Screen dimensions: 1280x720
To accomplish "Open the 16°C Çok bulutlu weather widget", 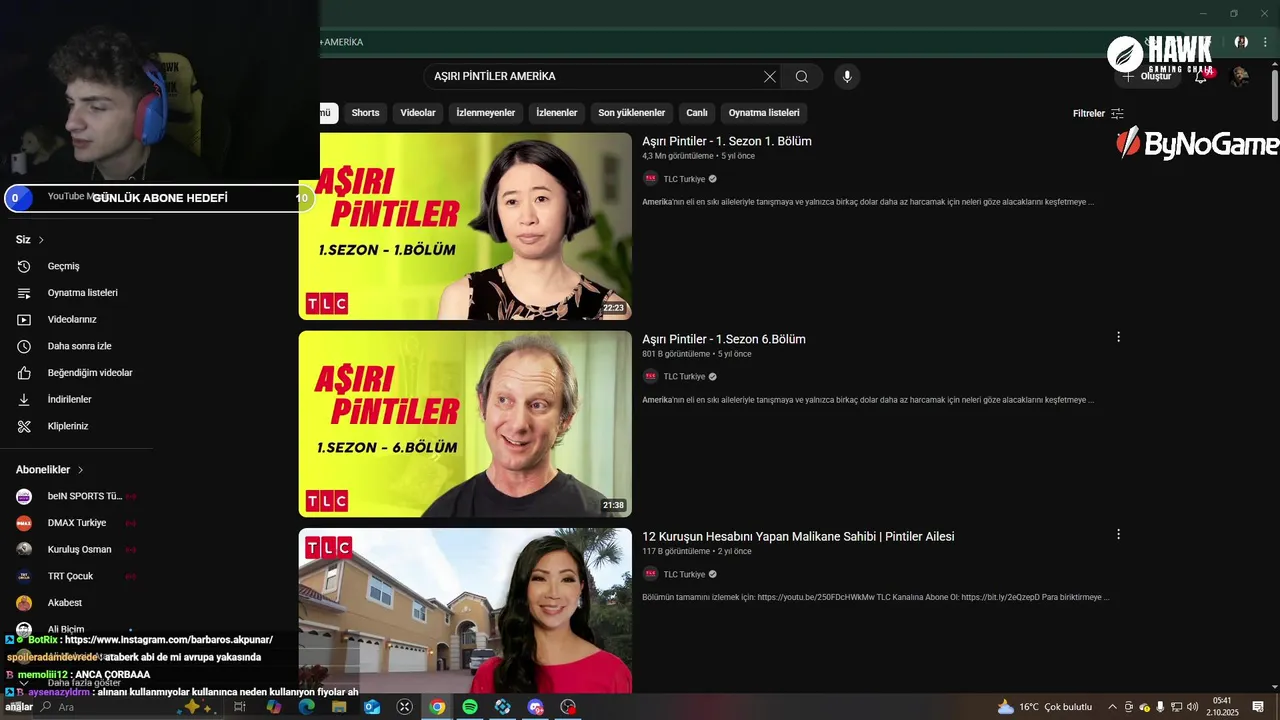I will tap(1044, 707).
